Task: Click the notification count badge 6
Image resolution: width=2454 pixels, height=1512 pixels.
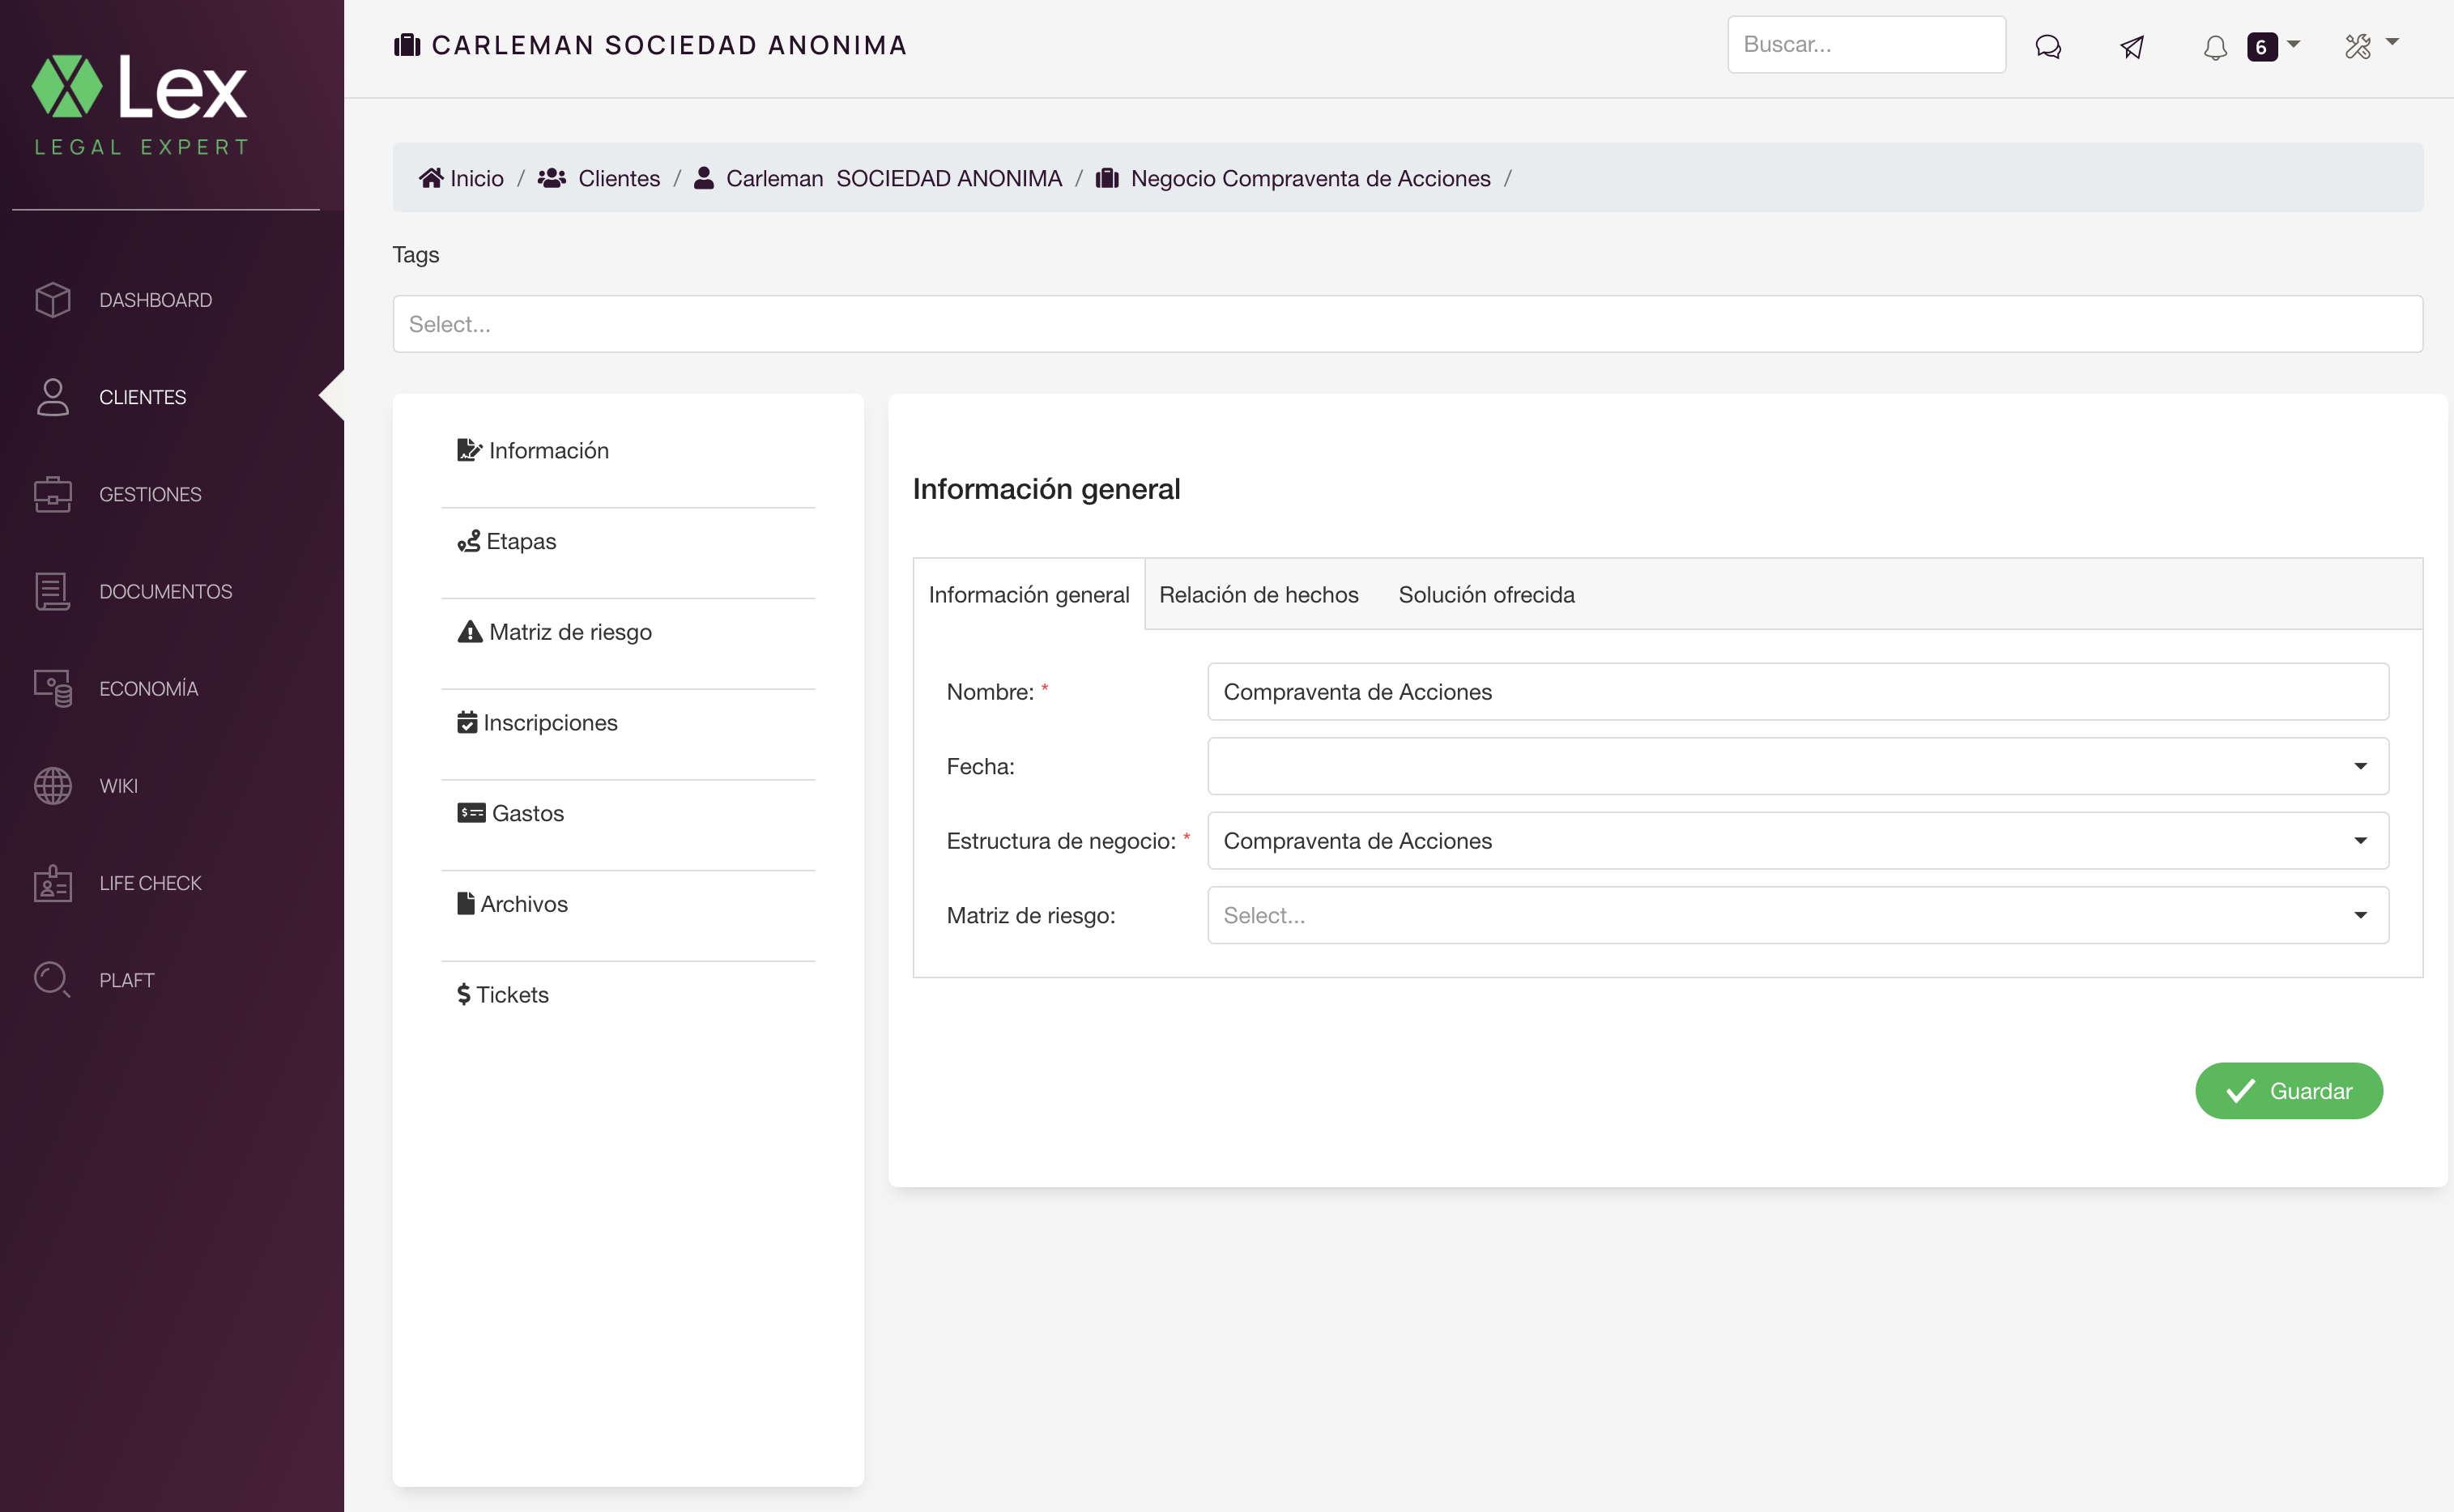Action: pos(2262,47)
